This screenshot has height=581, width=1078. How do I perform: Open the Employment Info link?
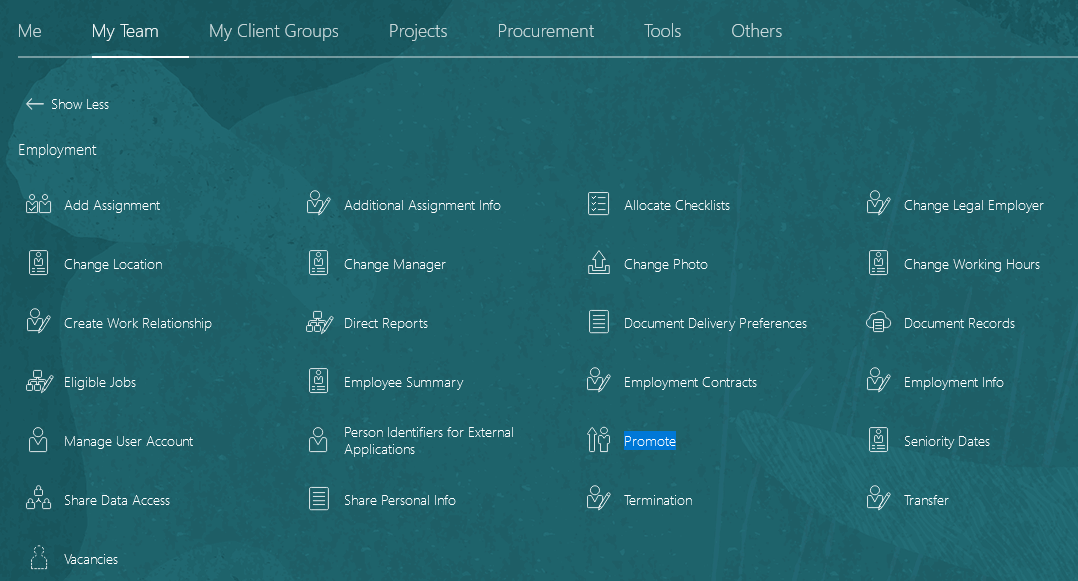pyautogui.click(x=954, y=382)
